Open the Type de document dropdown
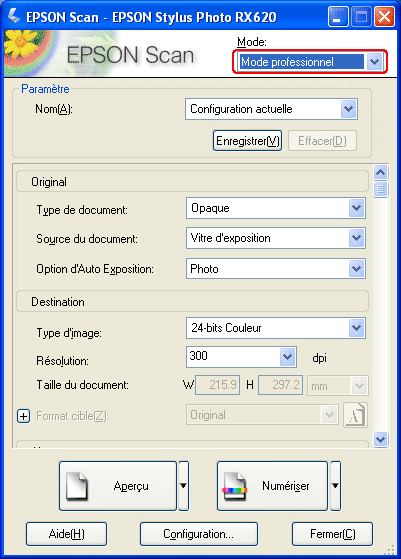The height and width of the screenshot is (559, 401). [x=276, y=208]
